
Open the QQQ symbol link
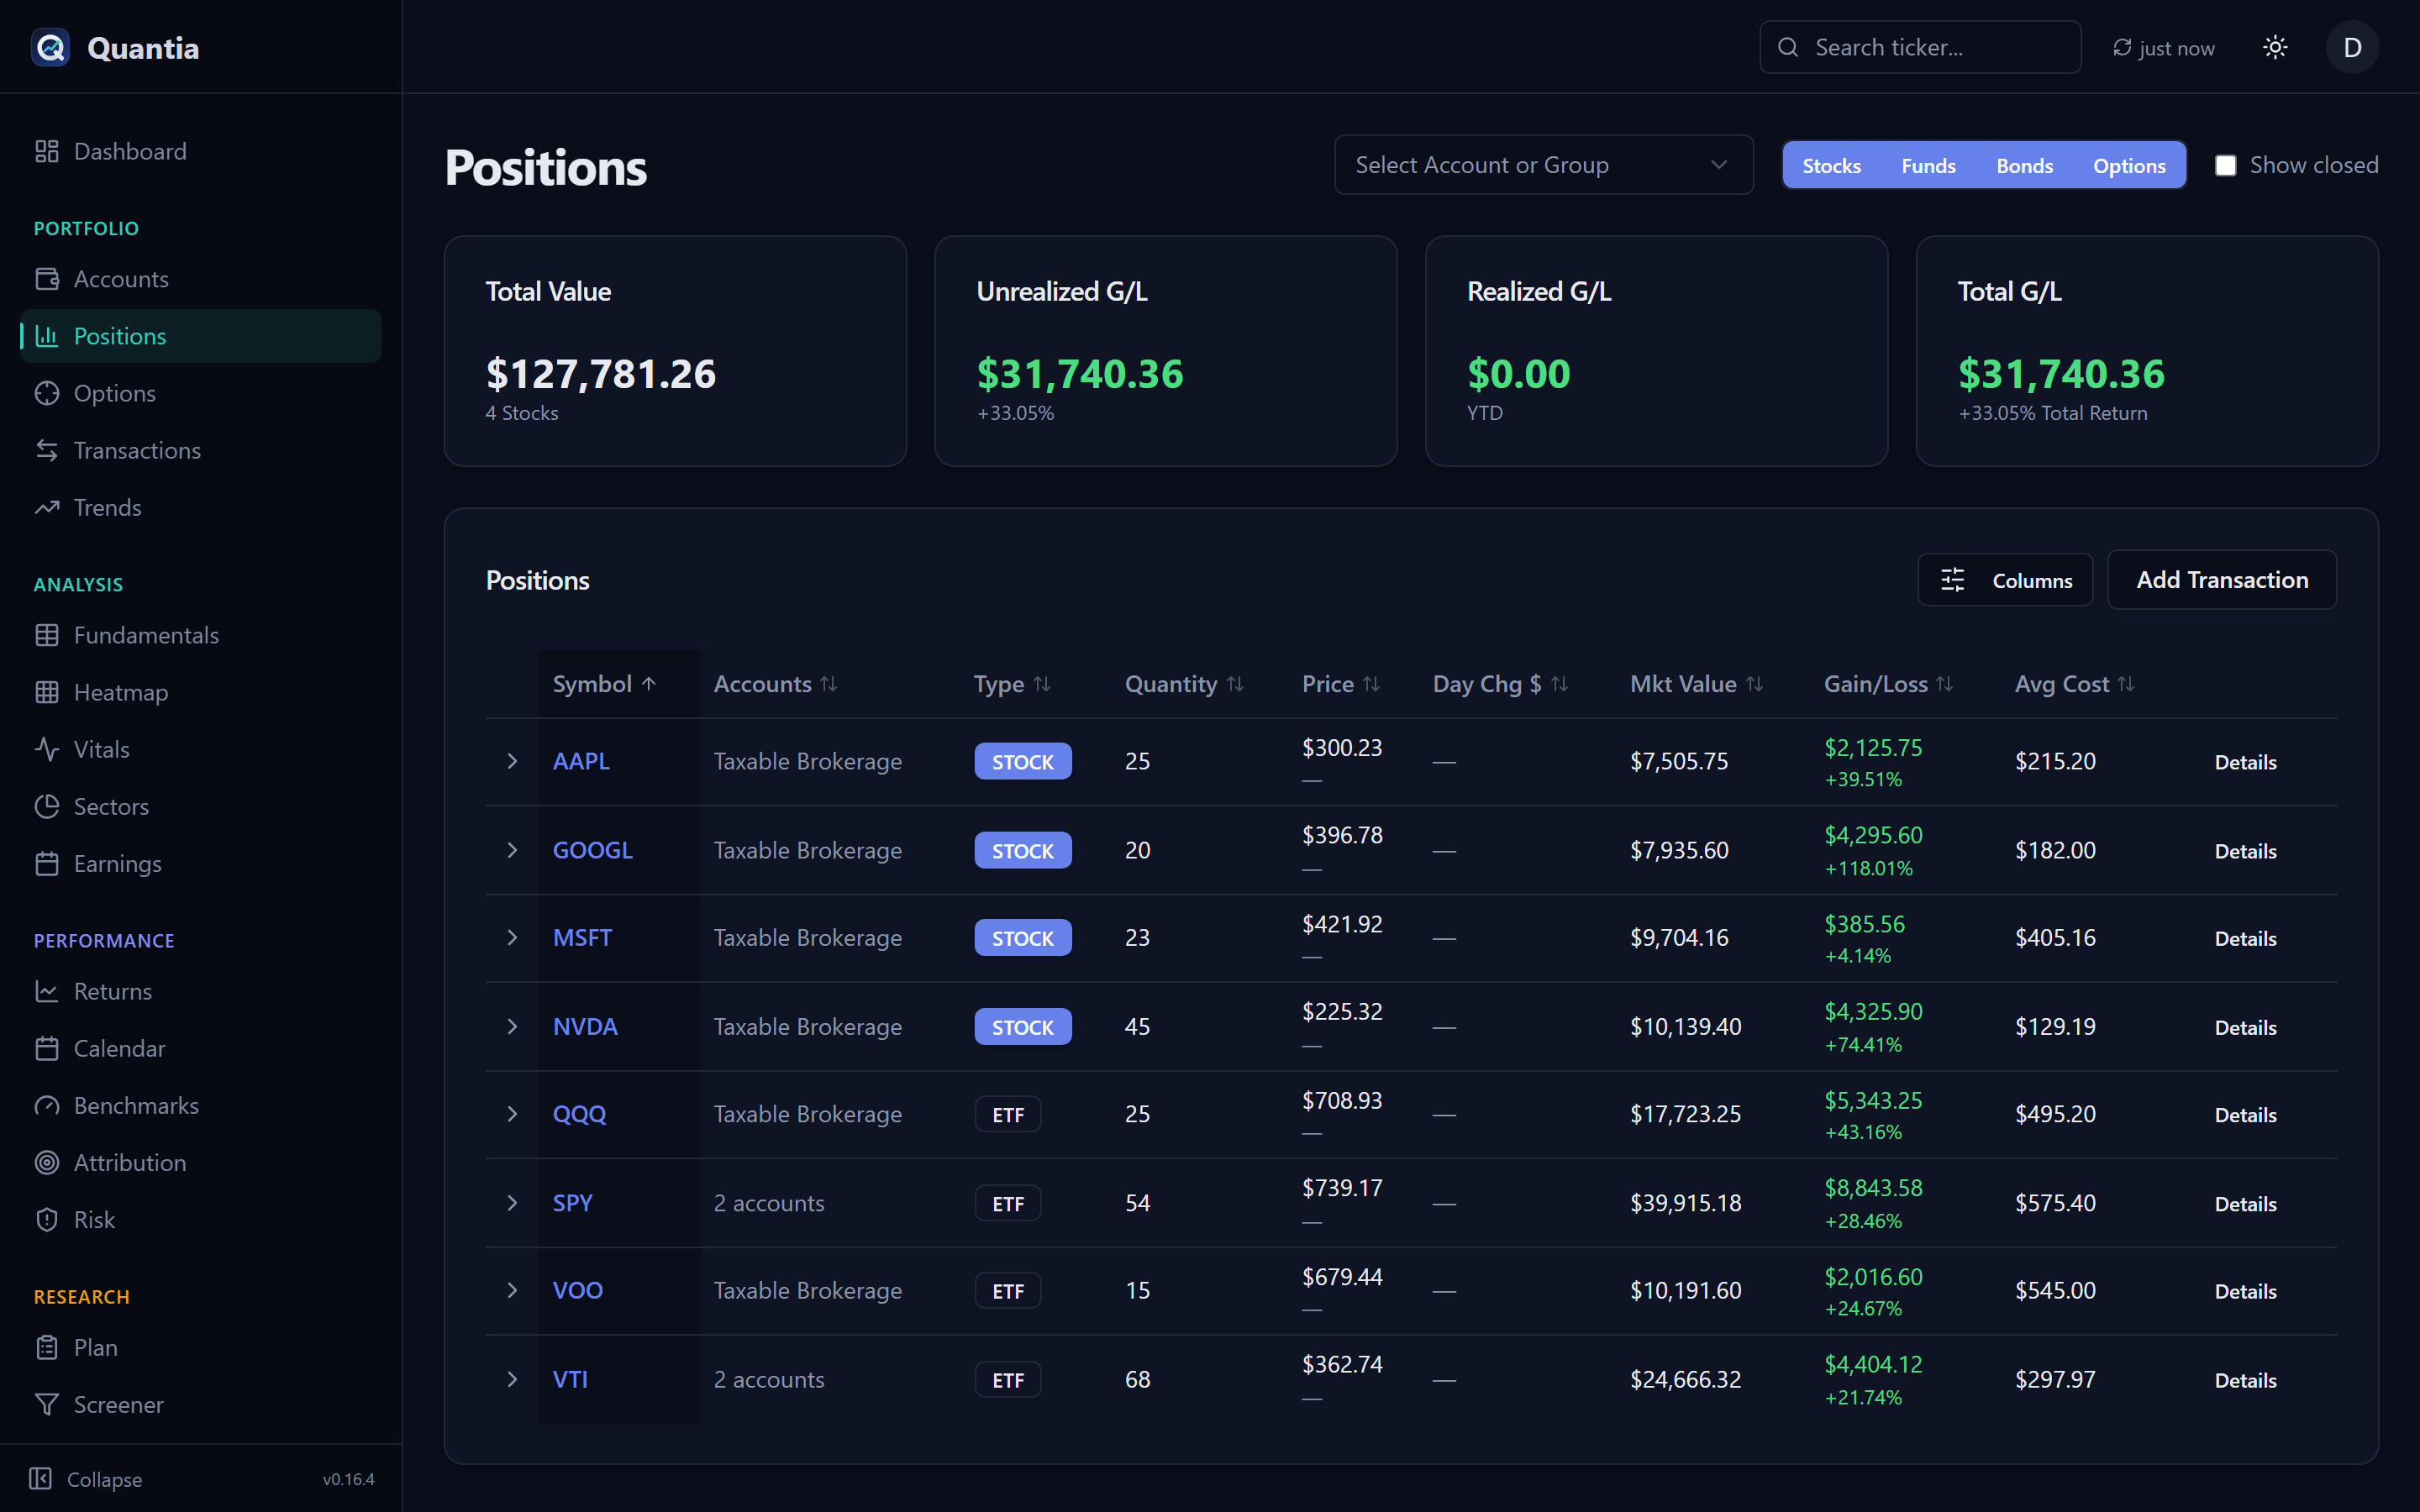(x=579, y=1114)
